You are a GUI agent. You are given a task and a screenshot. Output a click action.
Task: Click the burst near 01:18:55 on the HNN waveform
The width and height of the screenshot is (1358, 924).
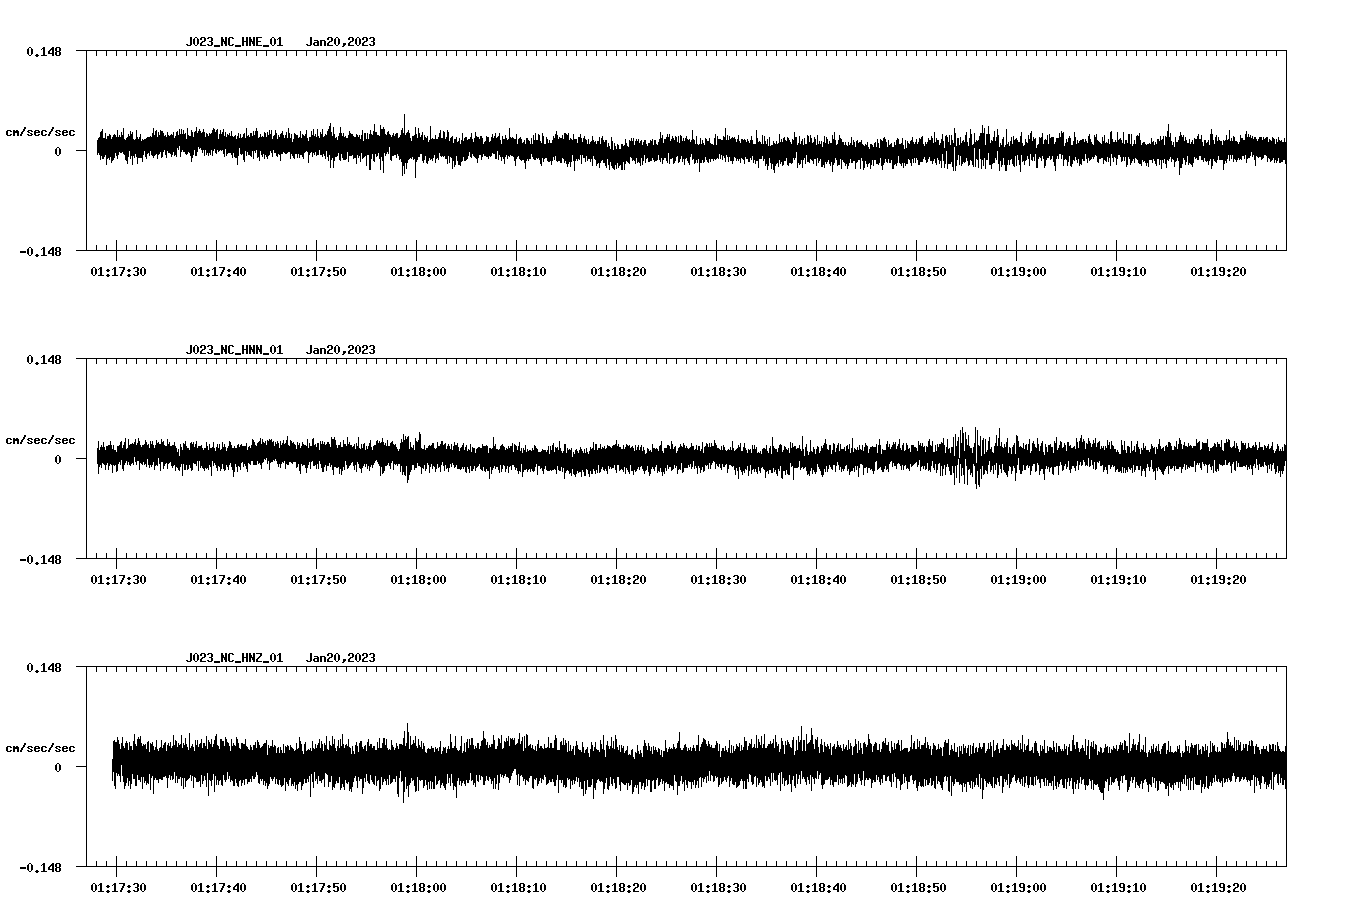click(x=968, y=455)
